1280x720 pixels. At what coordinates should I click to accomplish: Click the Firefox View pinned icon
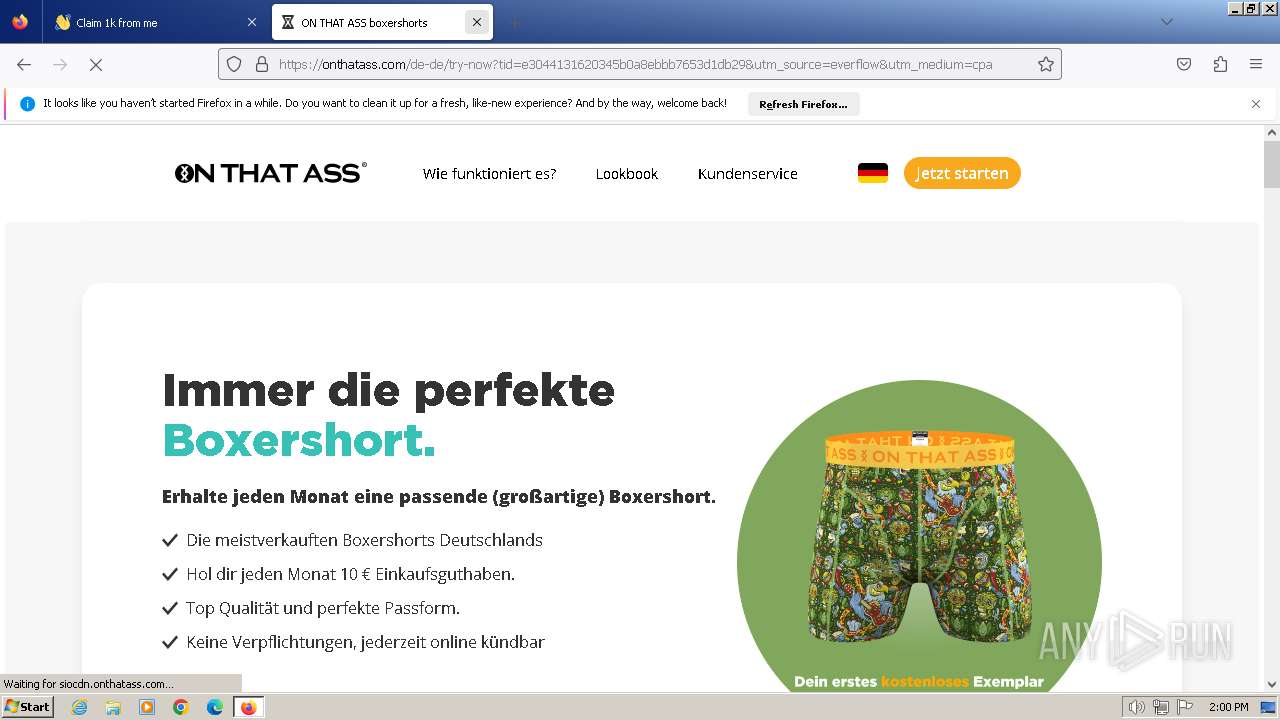point(20,22)
